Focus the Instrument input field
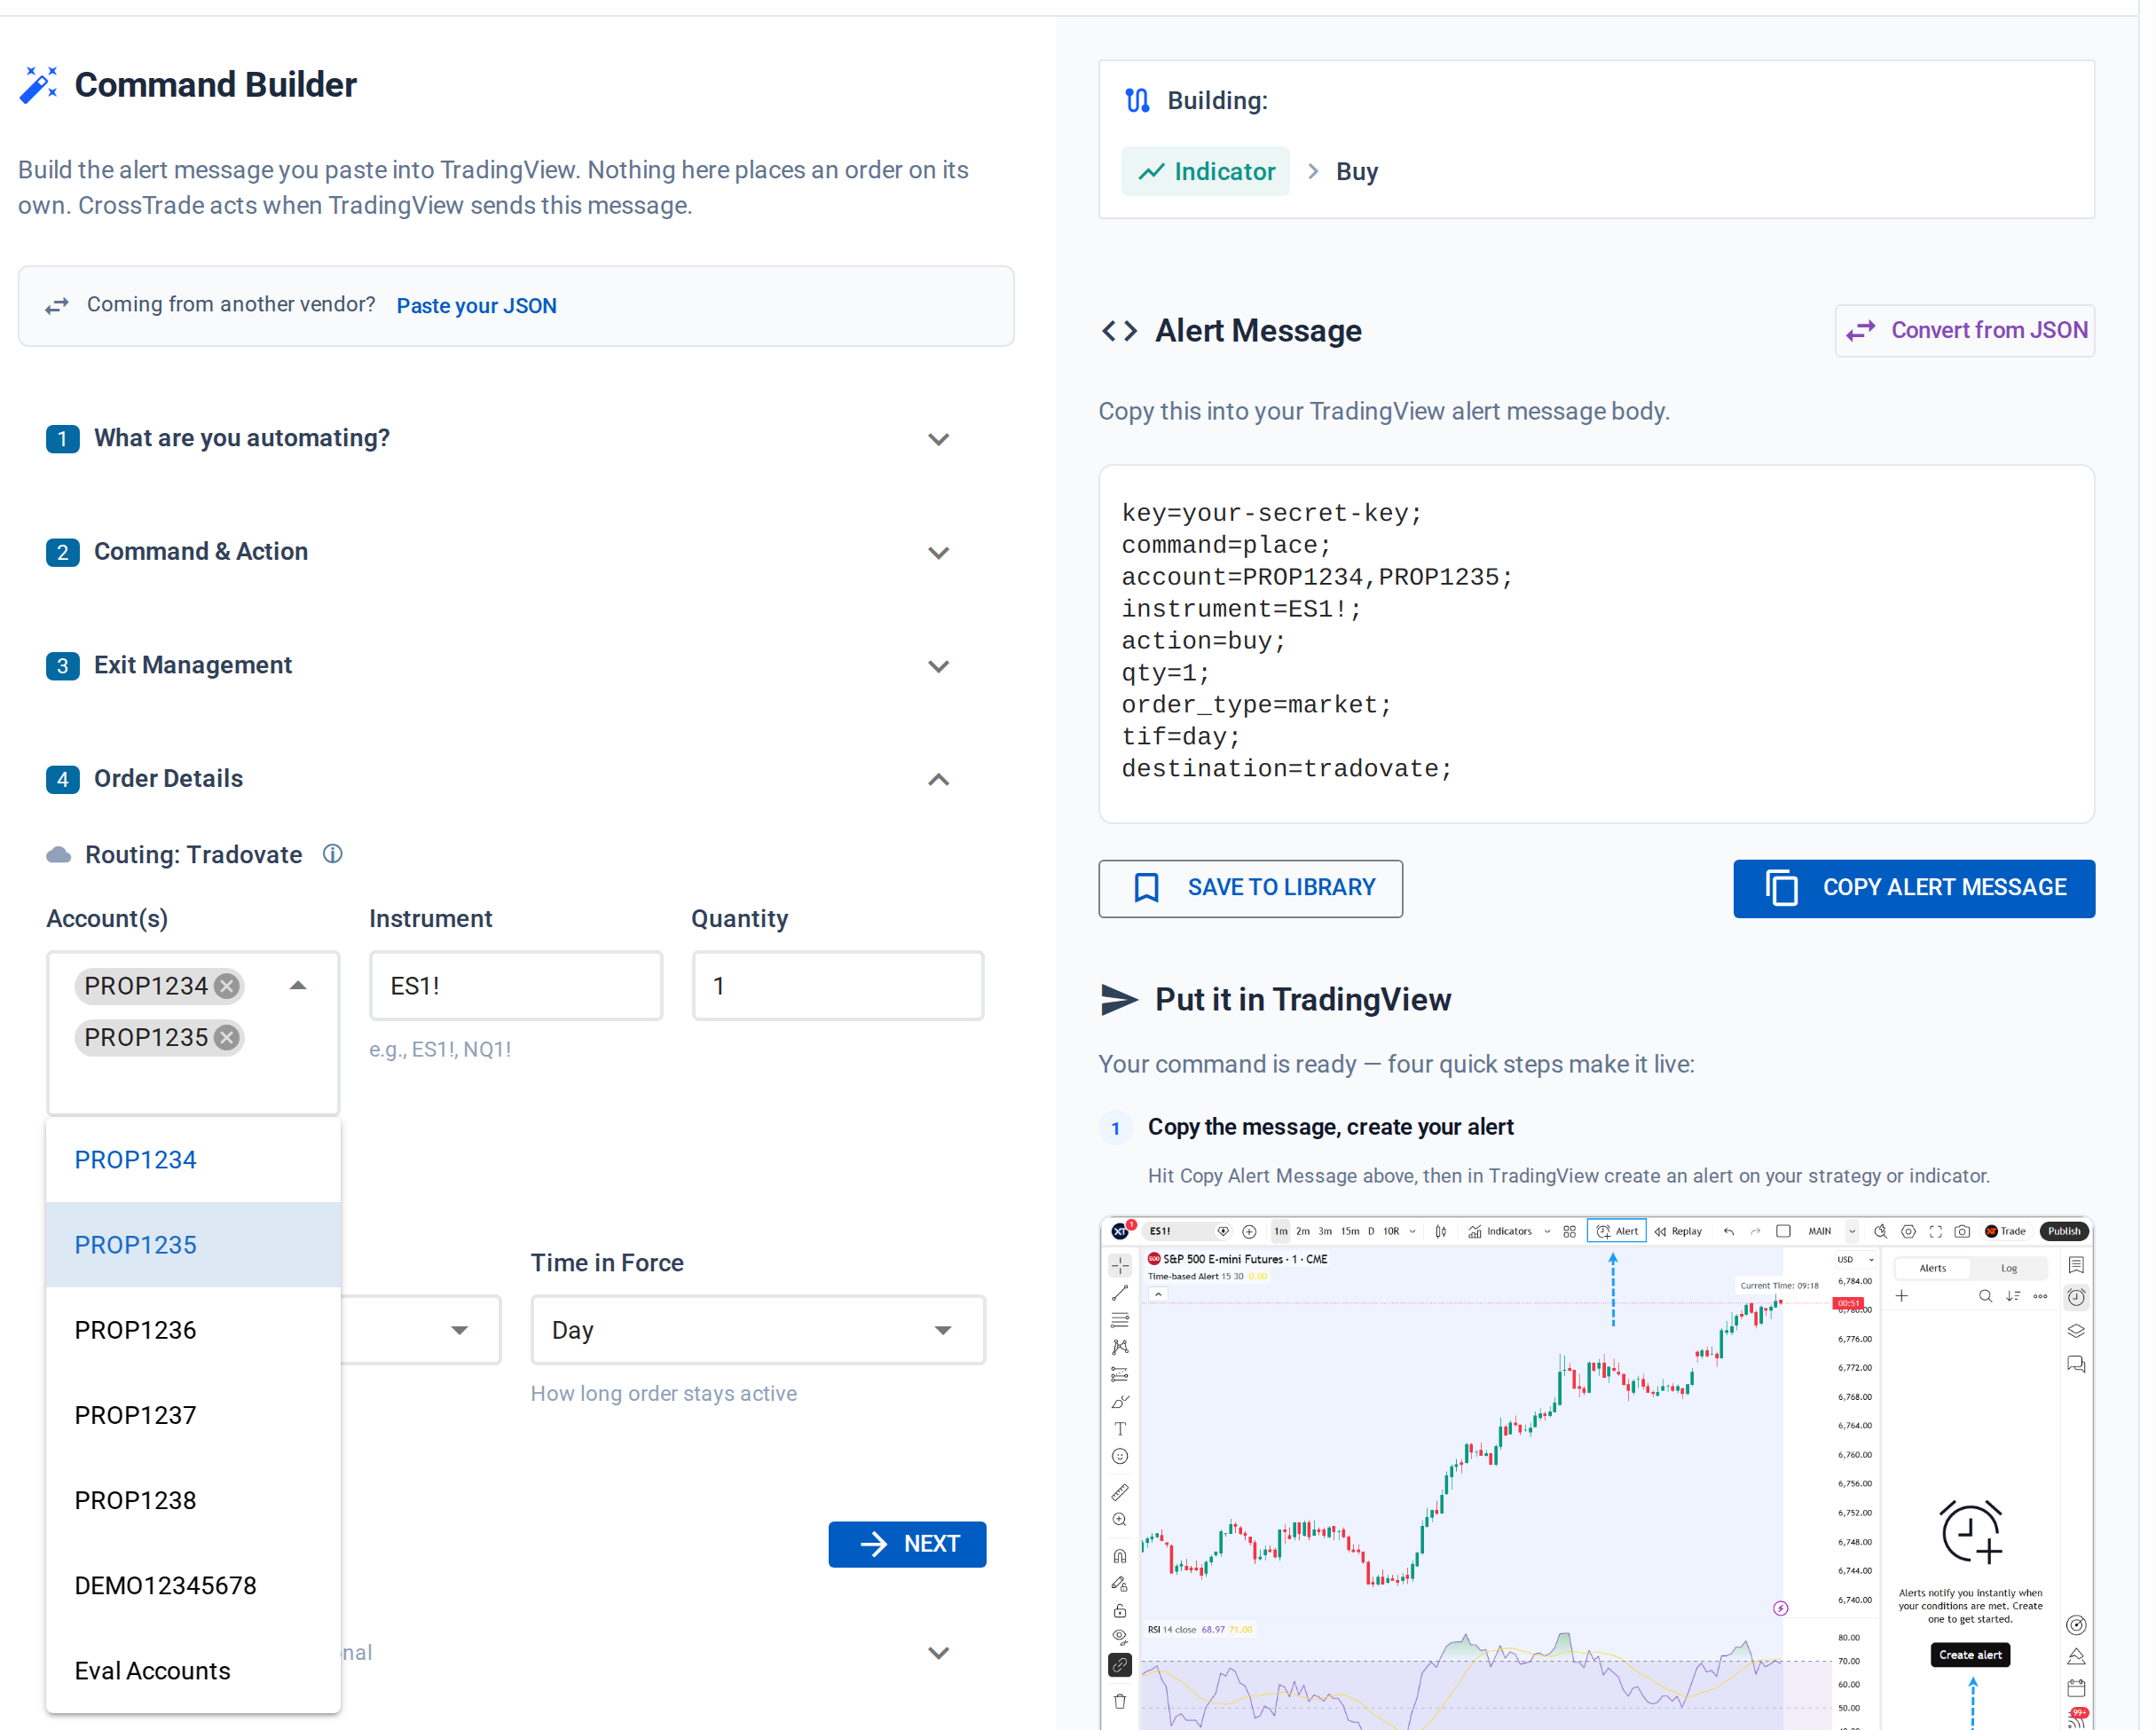The image size is (2156, 1730). point(516,986)
